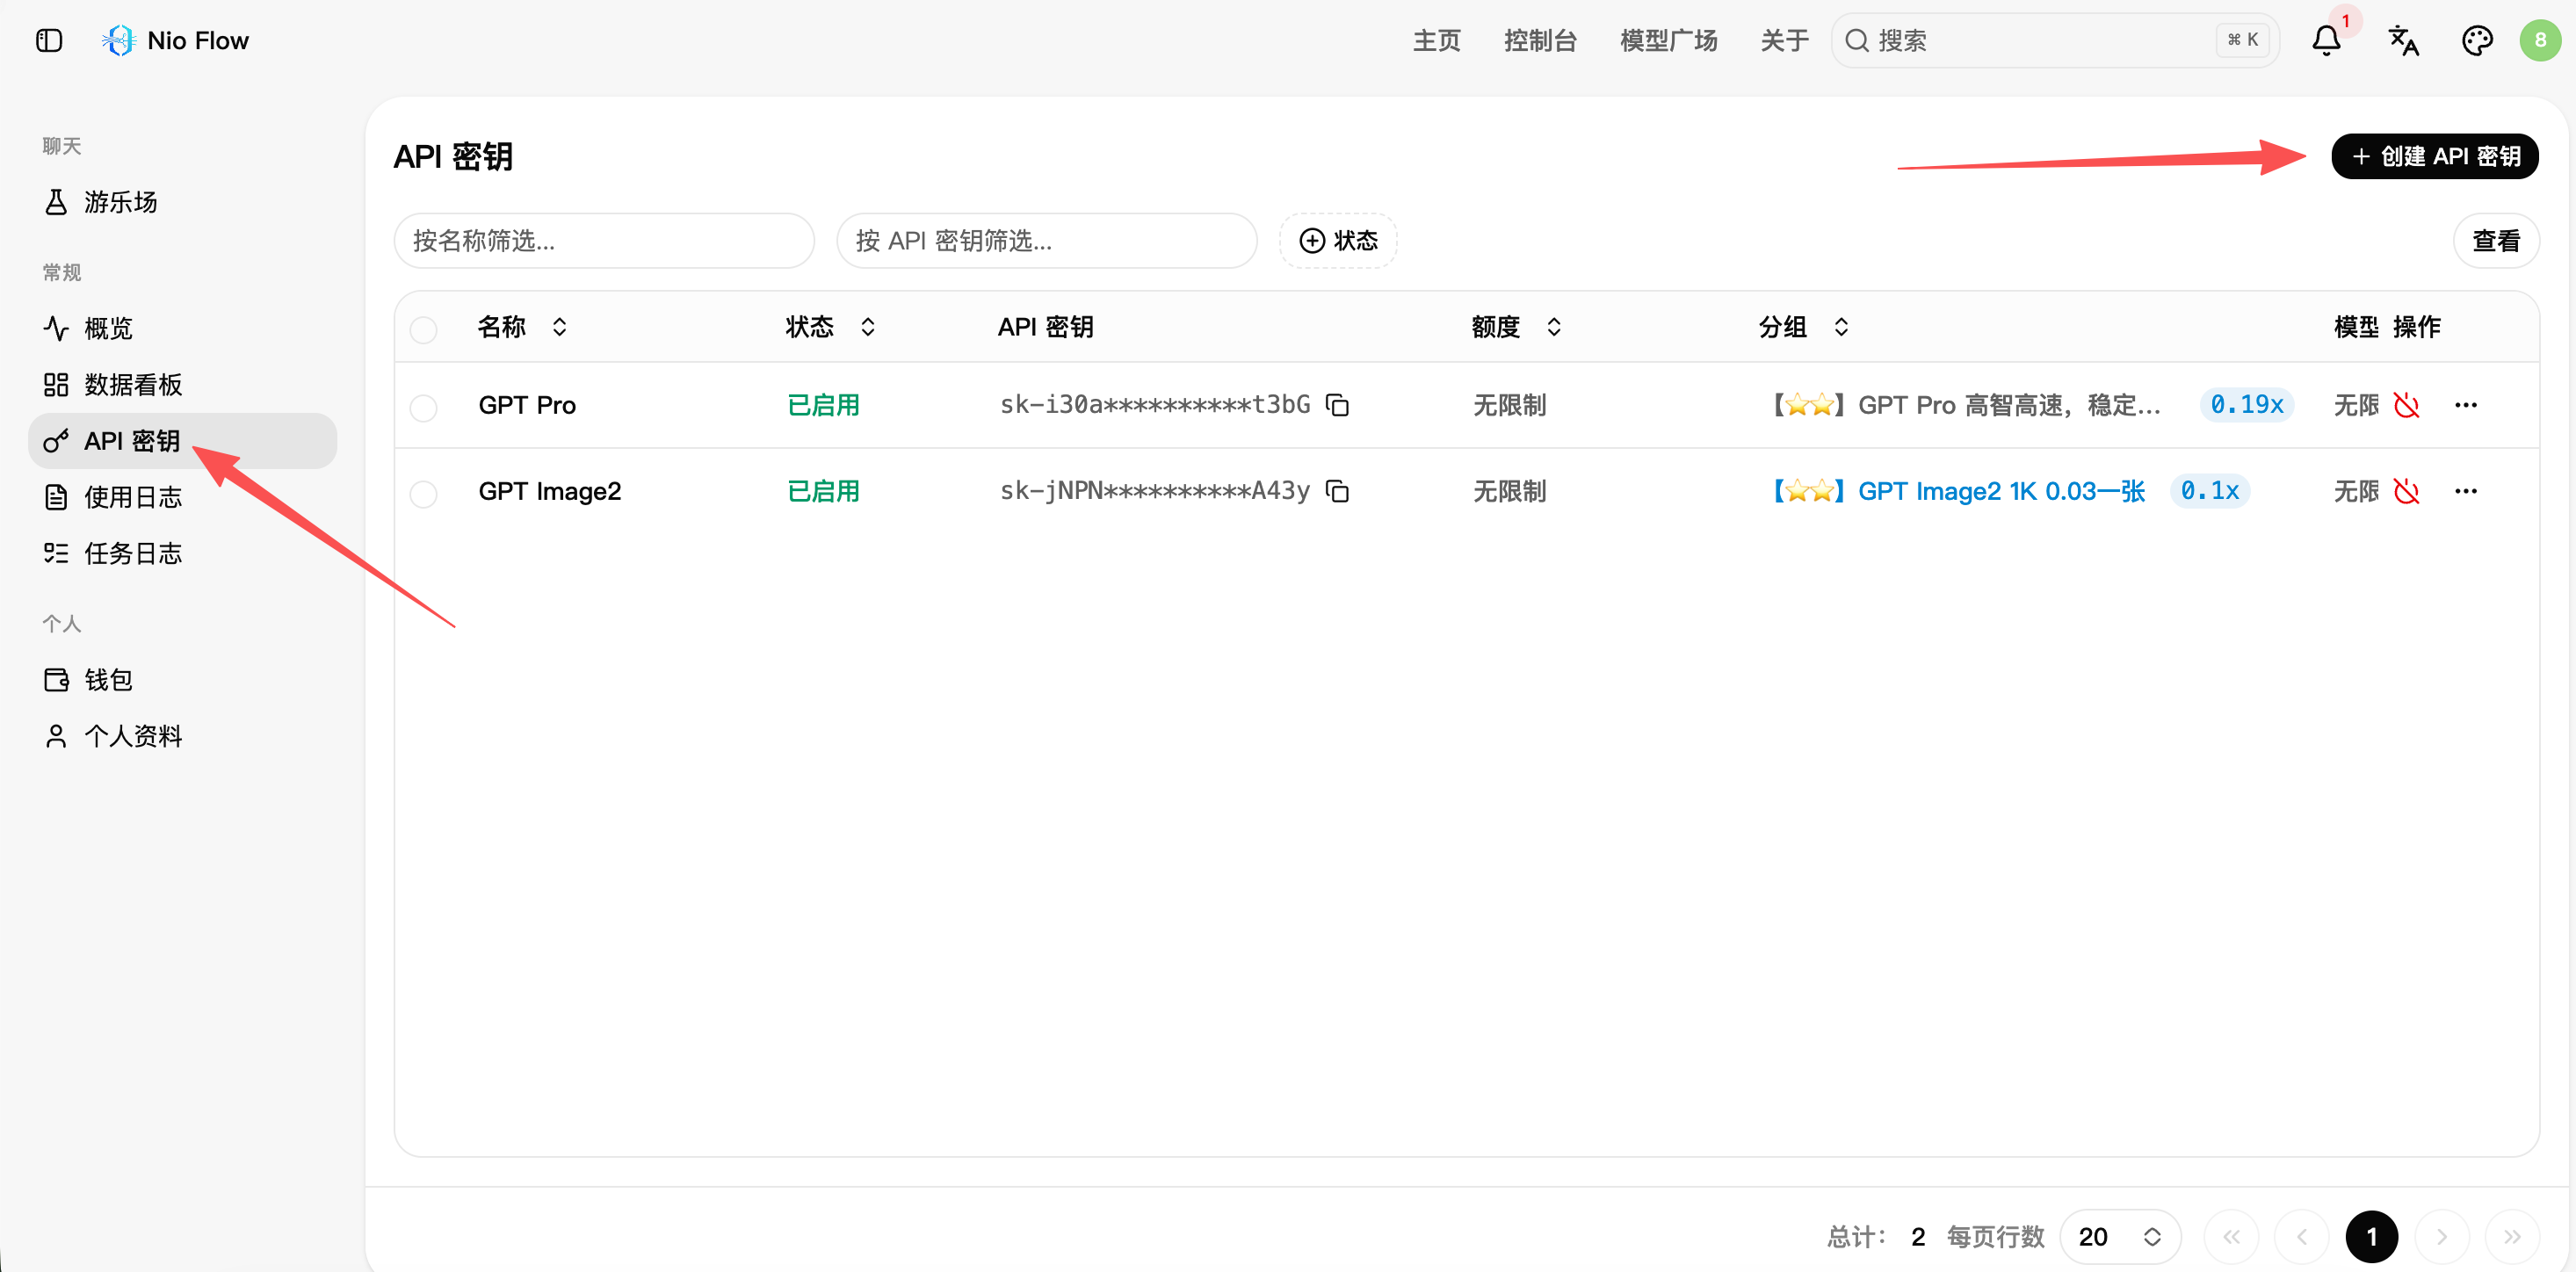The height and width of the screenshot is (1272, 2576).
Task: Open more actions for GPT Image2 row
Action: (2465, 491)
